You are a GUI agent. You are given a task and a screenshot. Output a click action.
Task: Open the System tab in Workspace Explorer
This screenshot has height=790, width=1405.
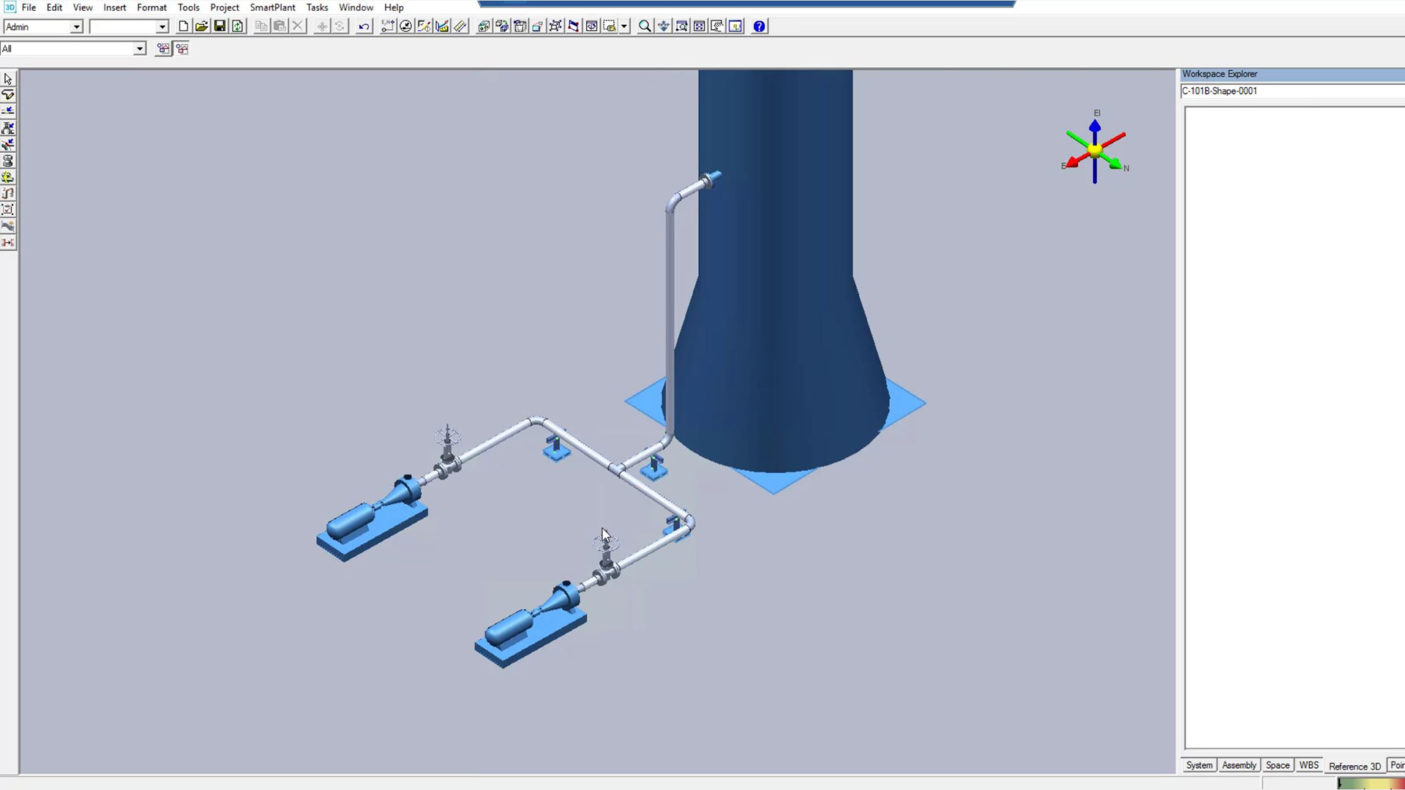point(1198,765)
